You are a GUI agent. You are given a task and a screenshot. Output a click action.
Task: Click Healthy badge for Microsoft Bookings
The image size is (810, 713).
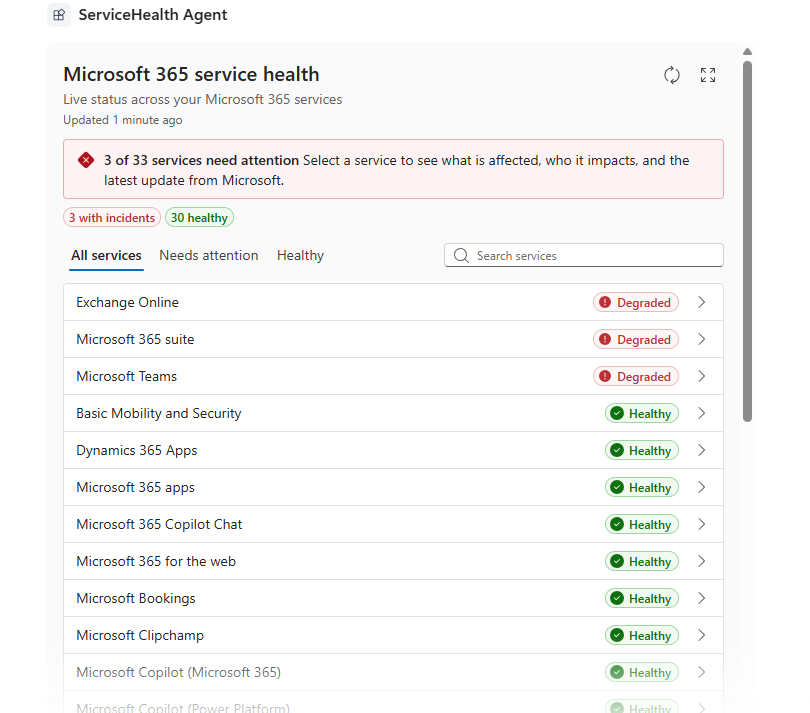tap(642, 598)
